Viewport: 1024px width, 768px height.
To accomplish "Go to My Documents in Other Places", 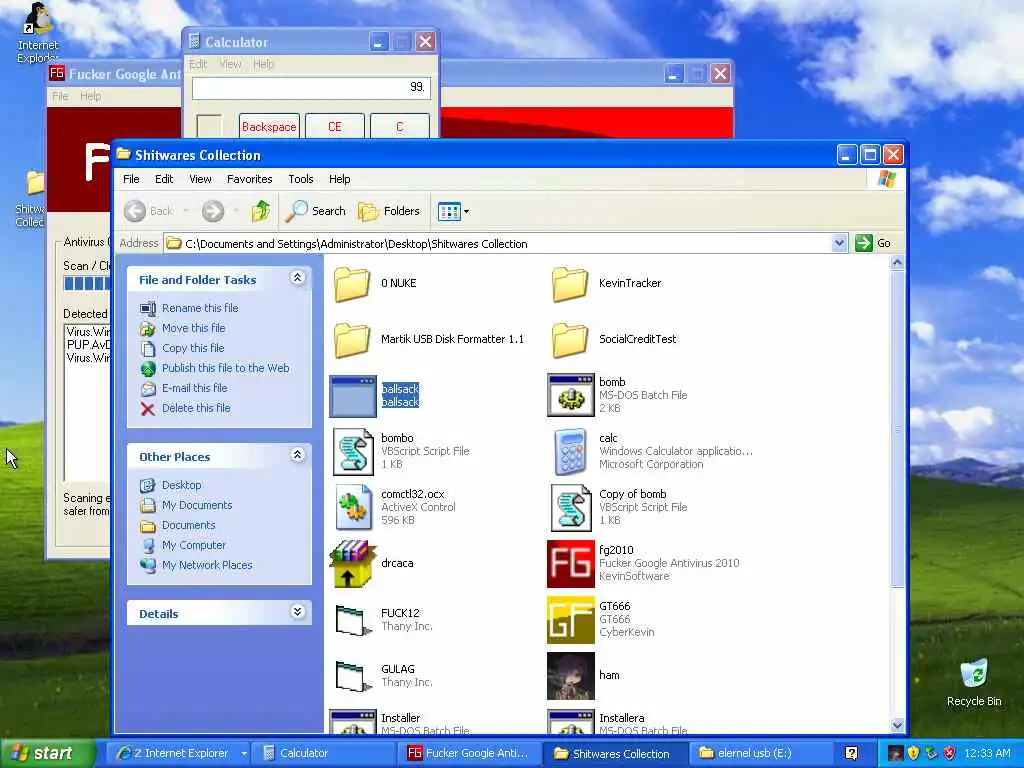I will point(197,505).
